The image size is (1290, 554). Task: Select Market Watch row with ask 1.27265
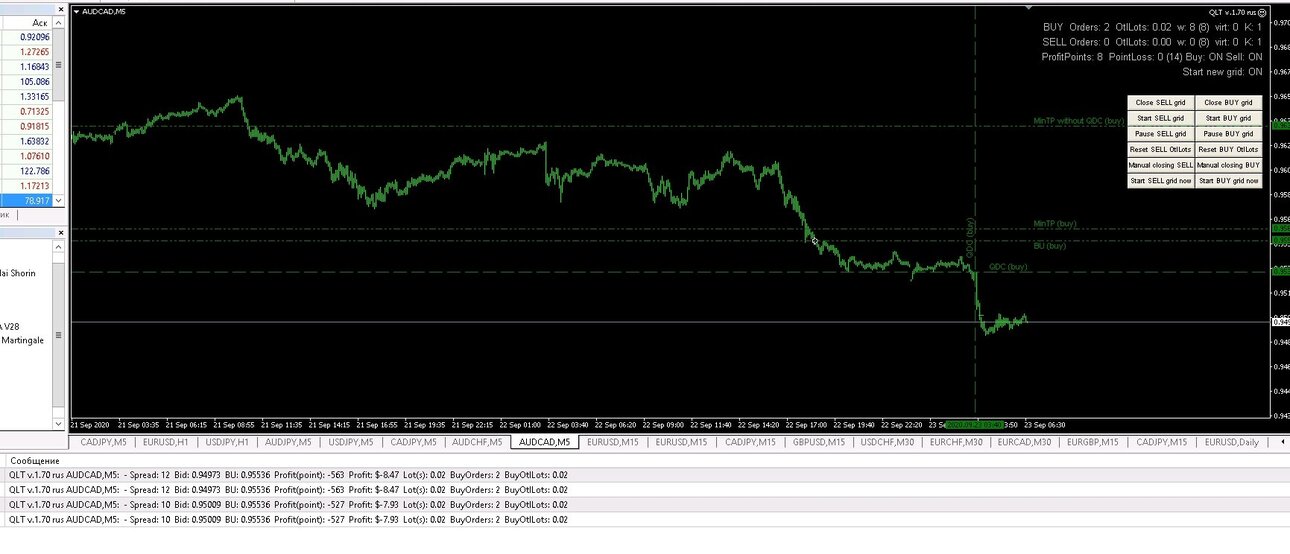tap(26, 51)
